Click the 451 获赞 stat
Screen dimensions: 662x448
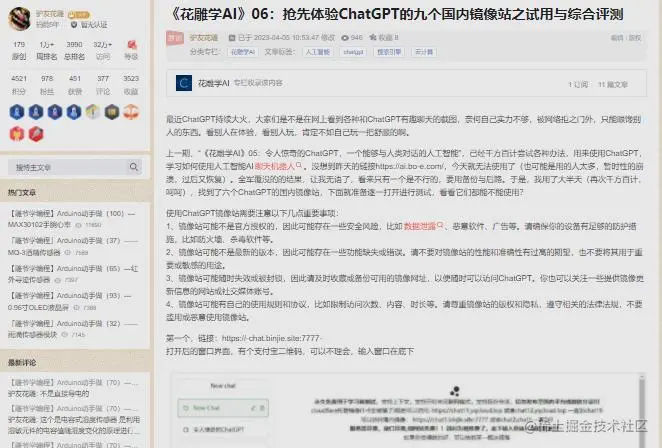(x=75, y=84)
